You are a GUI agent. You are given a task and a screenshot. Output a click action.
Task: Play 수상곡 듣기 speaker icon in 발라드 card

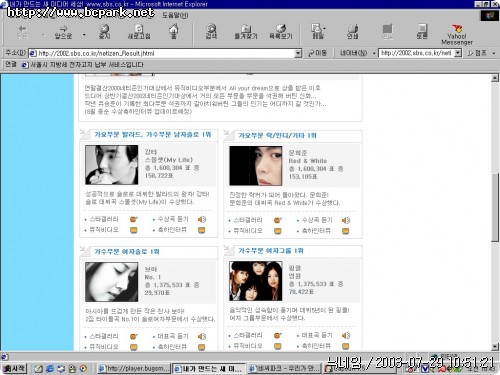201,219
